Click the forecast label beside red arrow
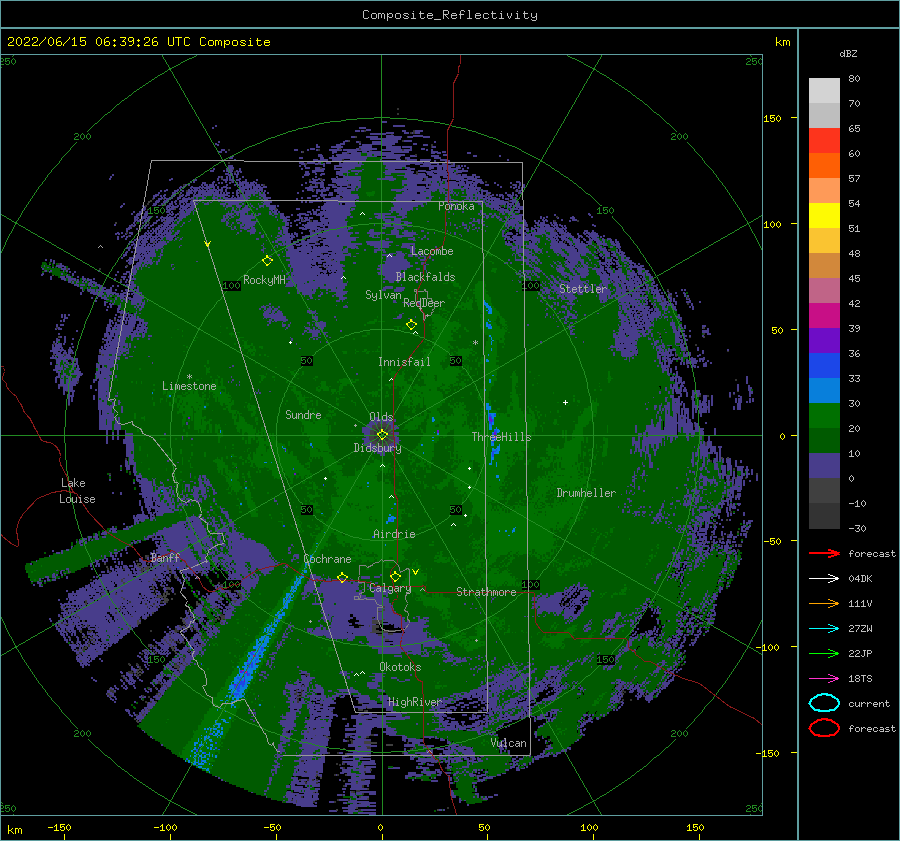The image size is (900, 841). click(871, 553)
